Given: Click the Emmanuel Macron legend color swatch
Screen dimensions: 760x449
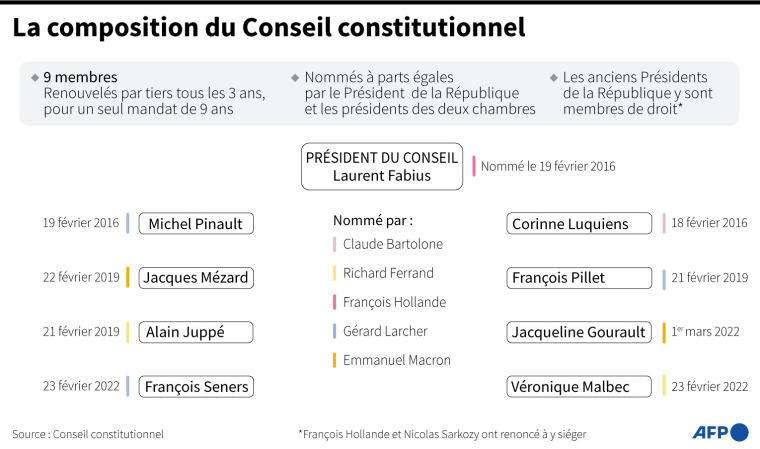Looking at the screenshot, I should 334,360.
